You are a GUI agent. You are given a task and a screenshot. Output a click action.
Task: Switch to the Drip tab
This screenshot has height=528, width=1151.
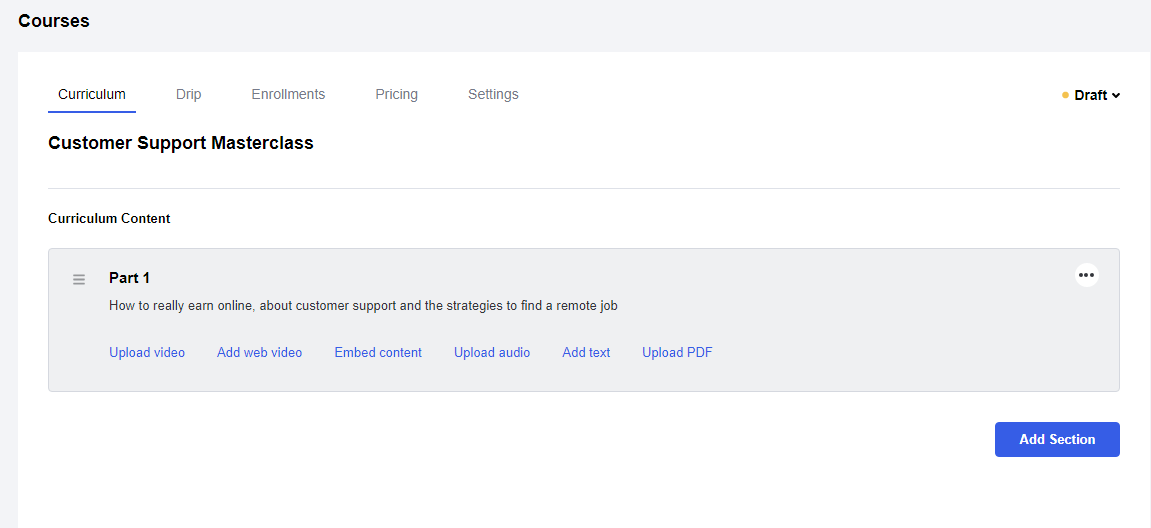189,94
